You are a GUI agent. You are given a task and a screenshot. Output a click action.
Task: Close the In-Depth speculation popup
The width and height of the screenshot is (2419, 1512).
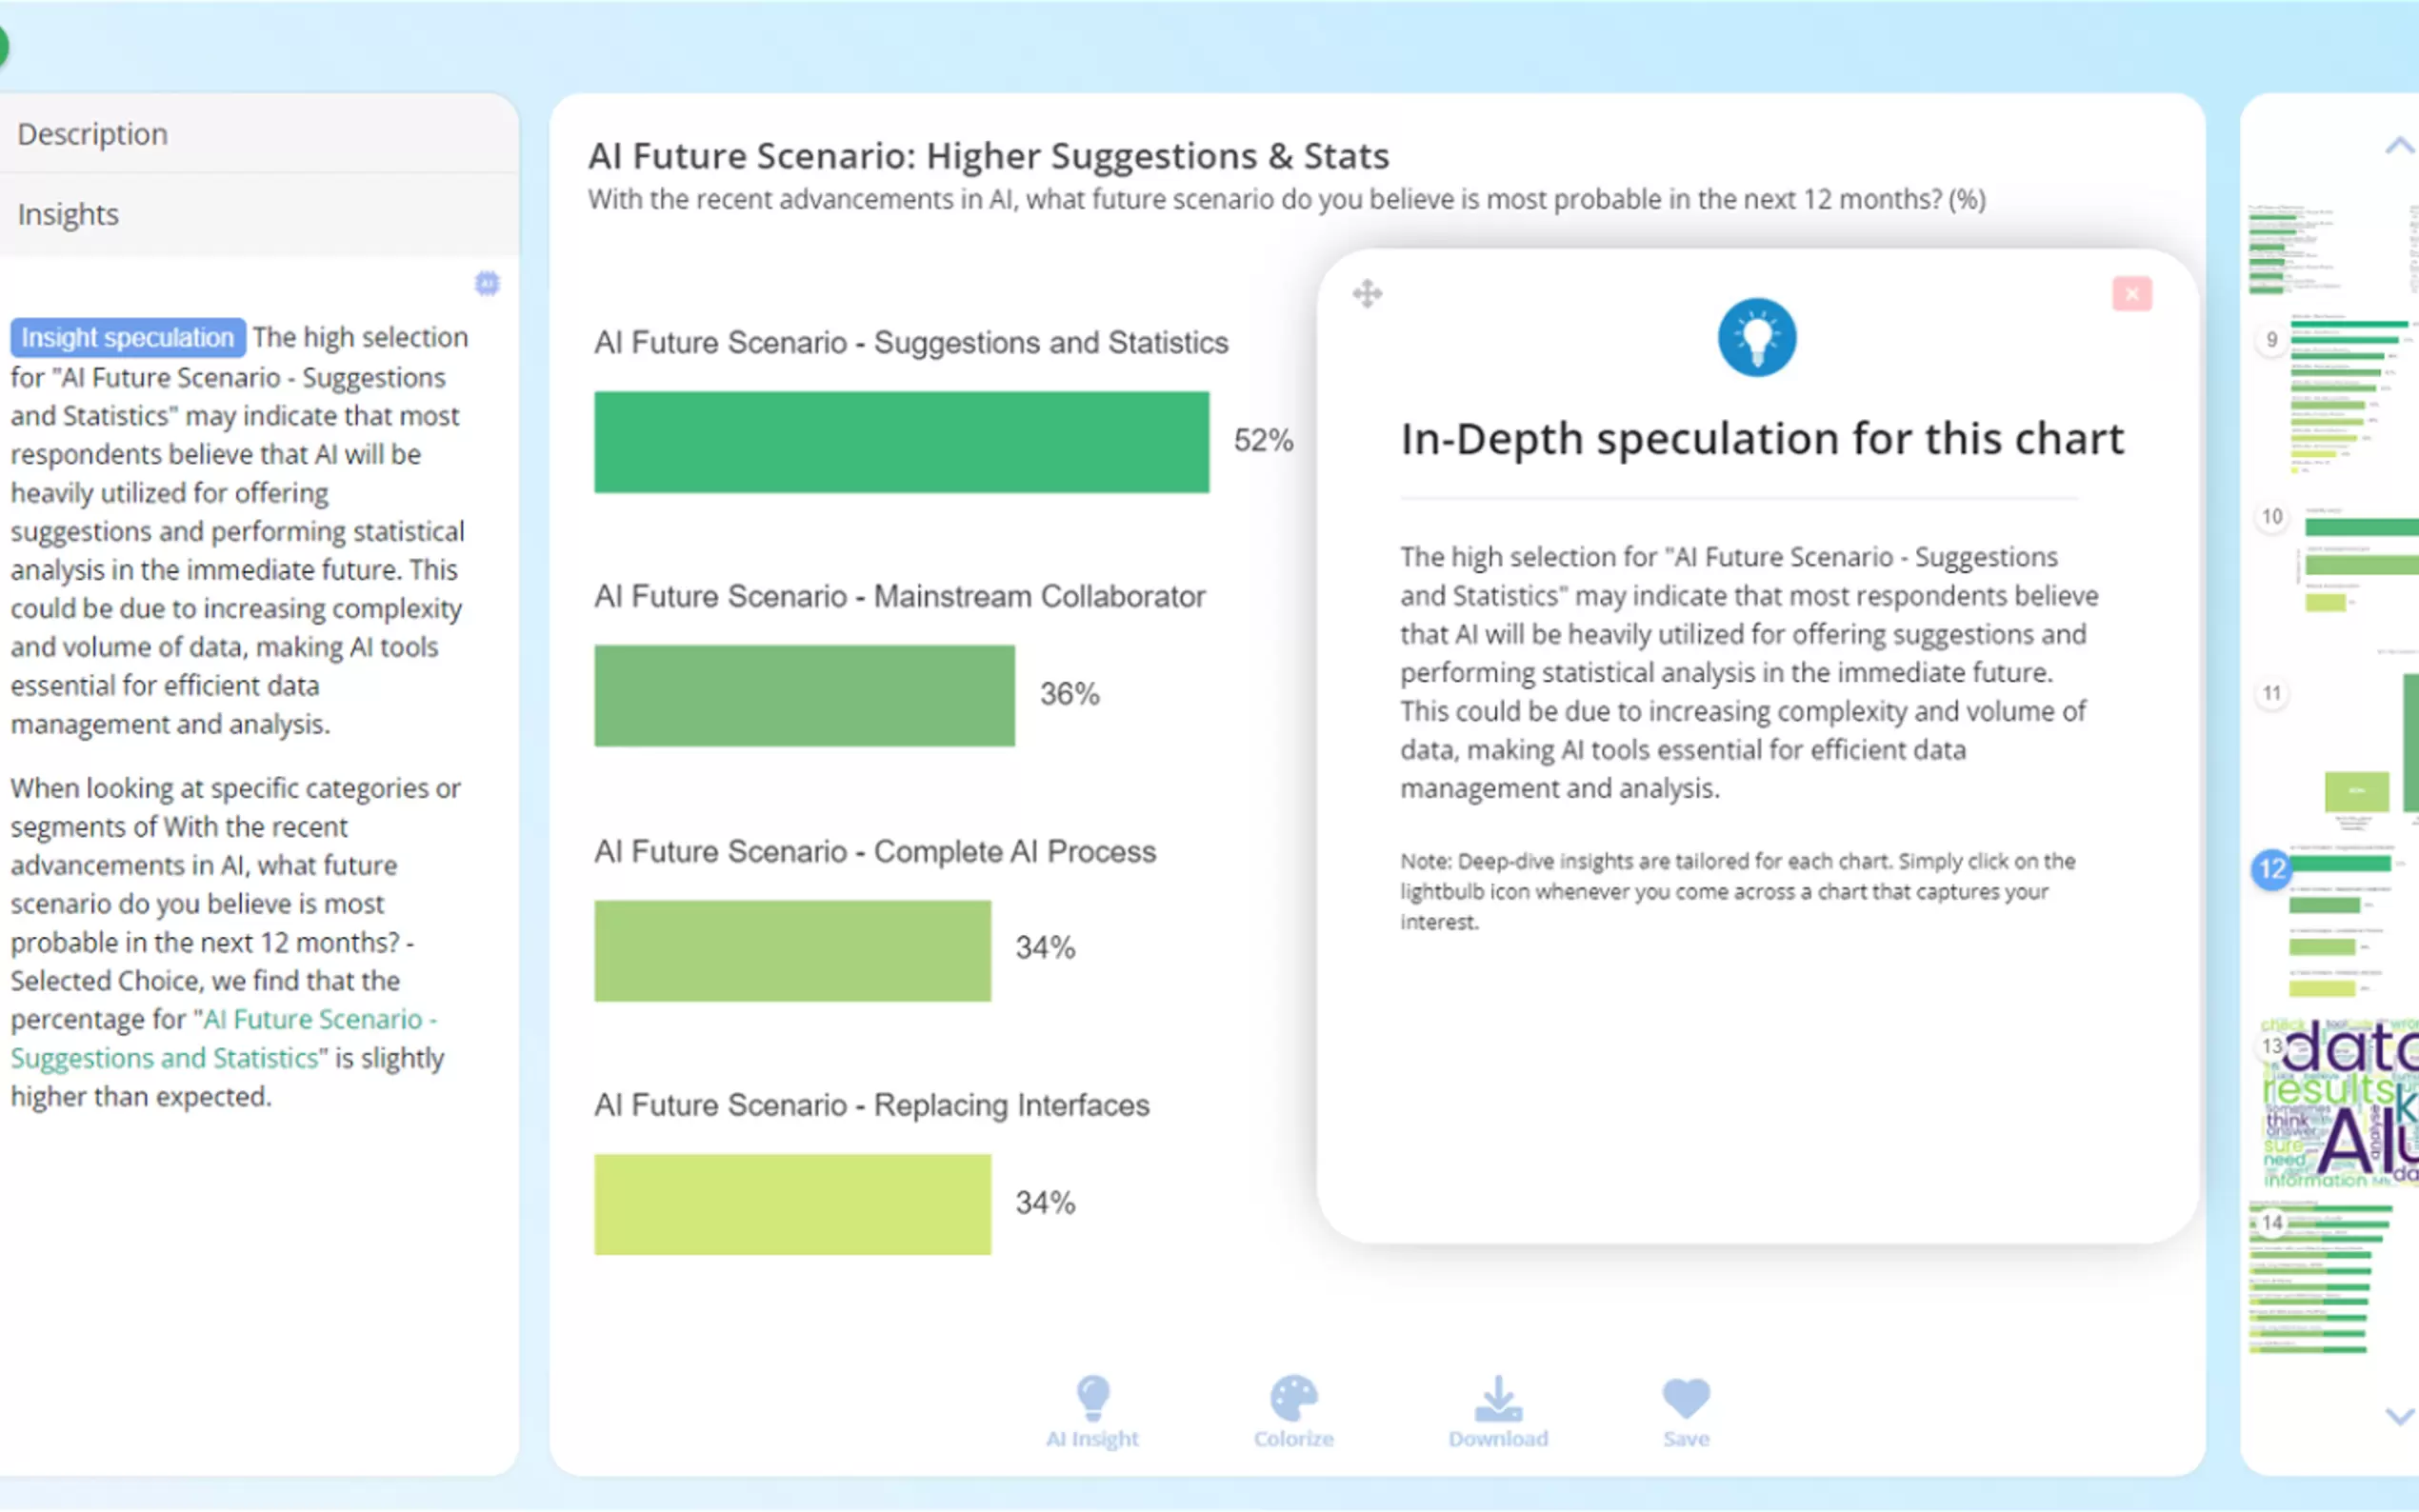pos(2131,294)
